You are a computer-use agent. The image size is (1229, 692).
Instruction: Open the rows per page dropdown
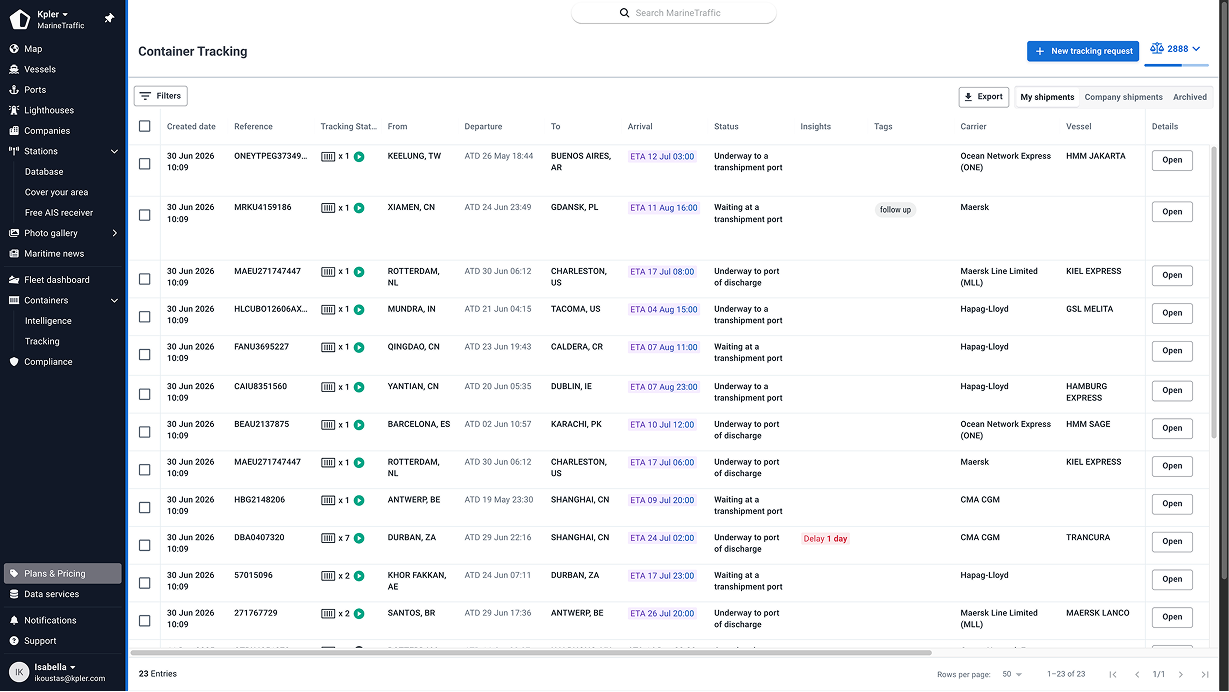tap(1012, 675)
